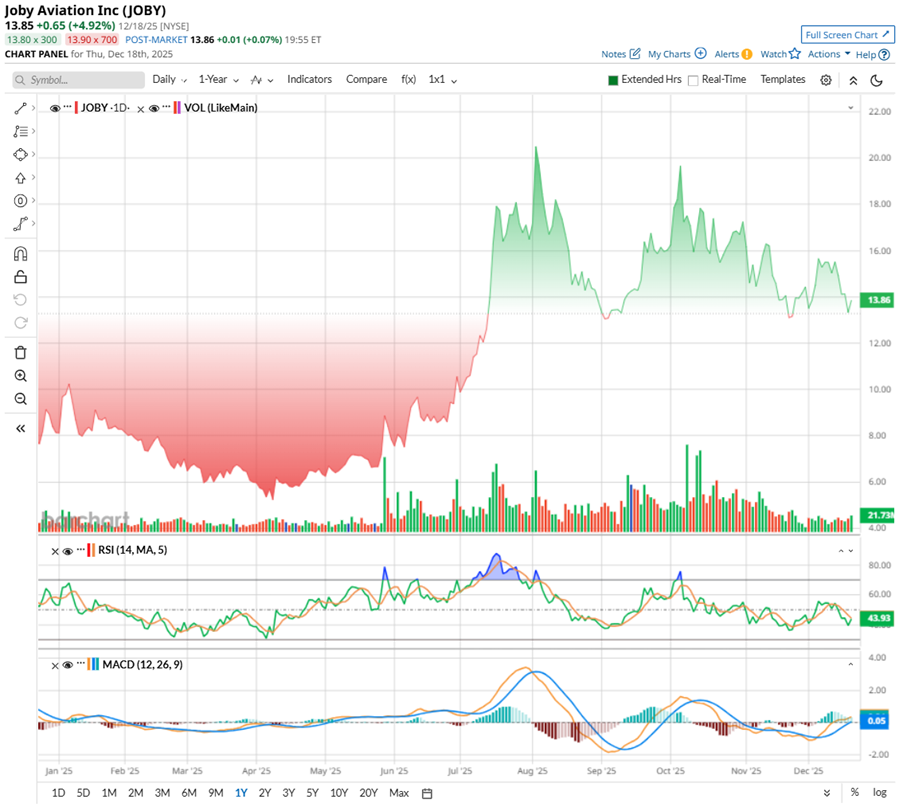Toggle the magnet snap mode
Image resolution: width=903 pixels, height=807 pixels.
[x=20, y=254]
